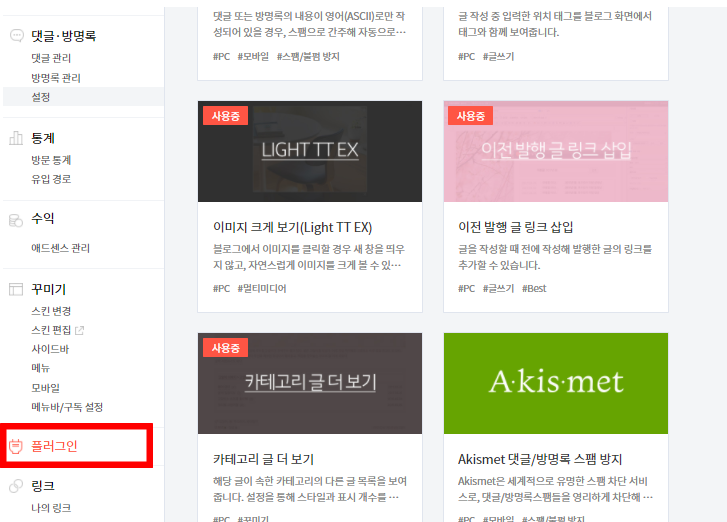The width and height of the screenshot is (727, 522).
Task: Click the 플러그인 plug icon
Action: pos(16,446)
